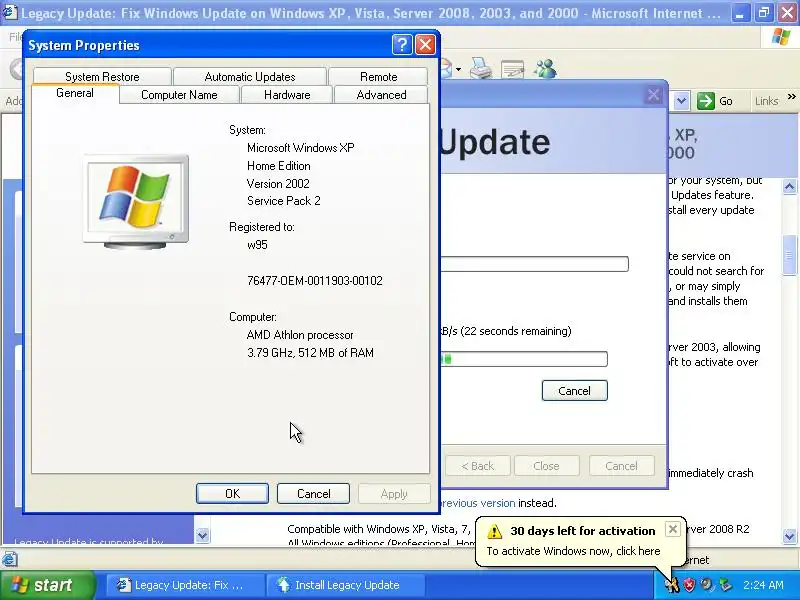Image resolution: width=800 pixels, height=600 pixels.
Task: Click the product ID 76477-OEM-0011903-00102 text
Action: 315,281
